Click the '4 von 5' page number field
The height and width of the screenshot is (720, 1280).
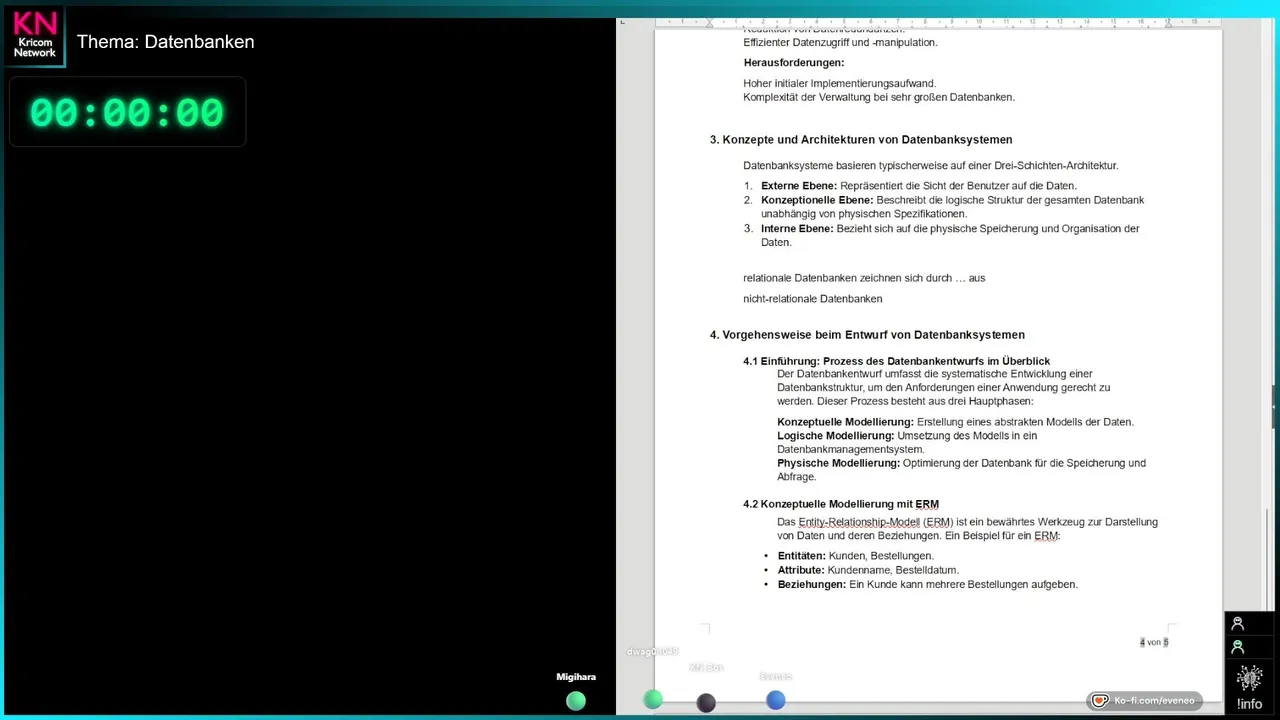coord(1154,642)
